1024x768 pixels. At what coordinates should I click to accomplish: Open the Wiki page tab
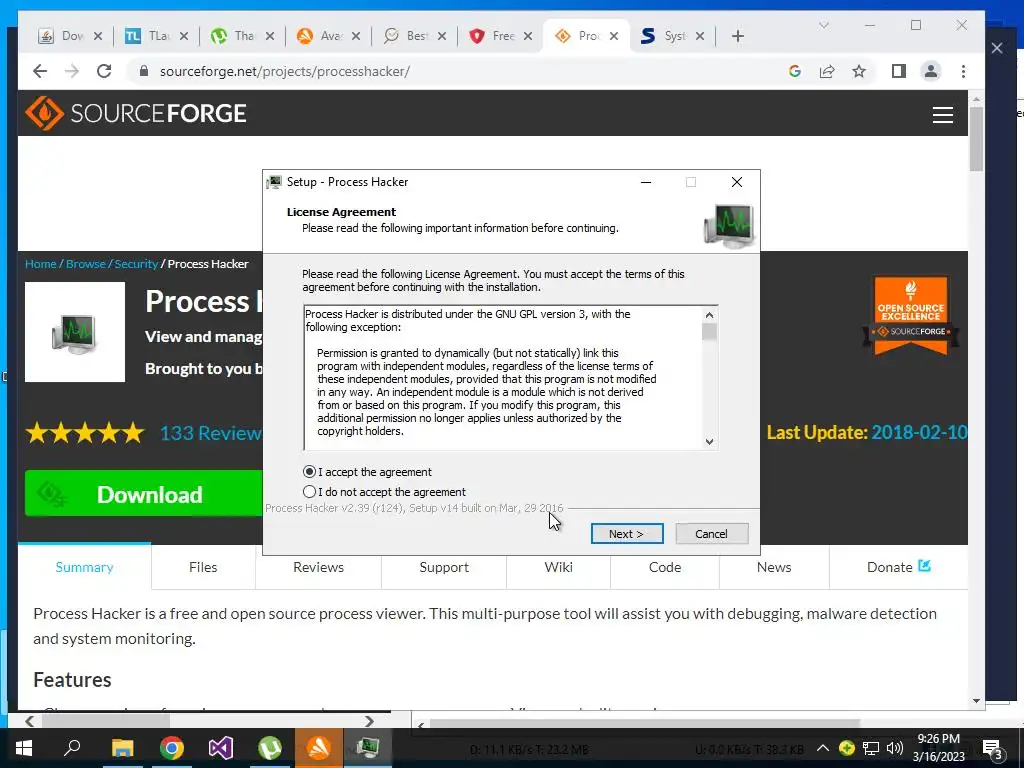click(x=558, y=567)
